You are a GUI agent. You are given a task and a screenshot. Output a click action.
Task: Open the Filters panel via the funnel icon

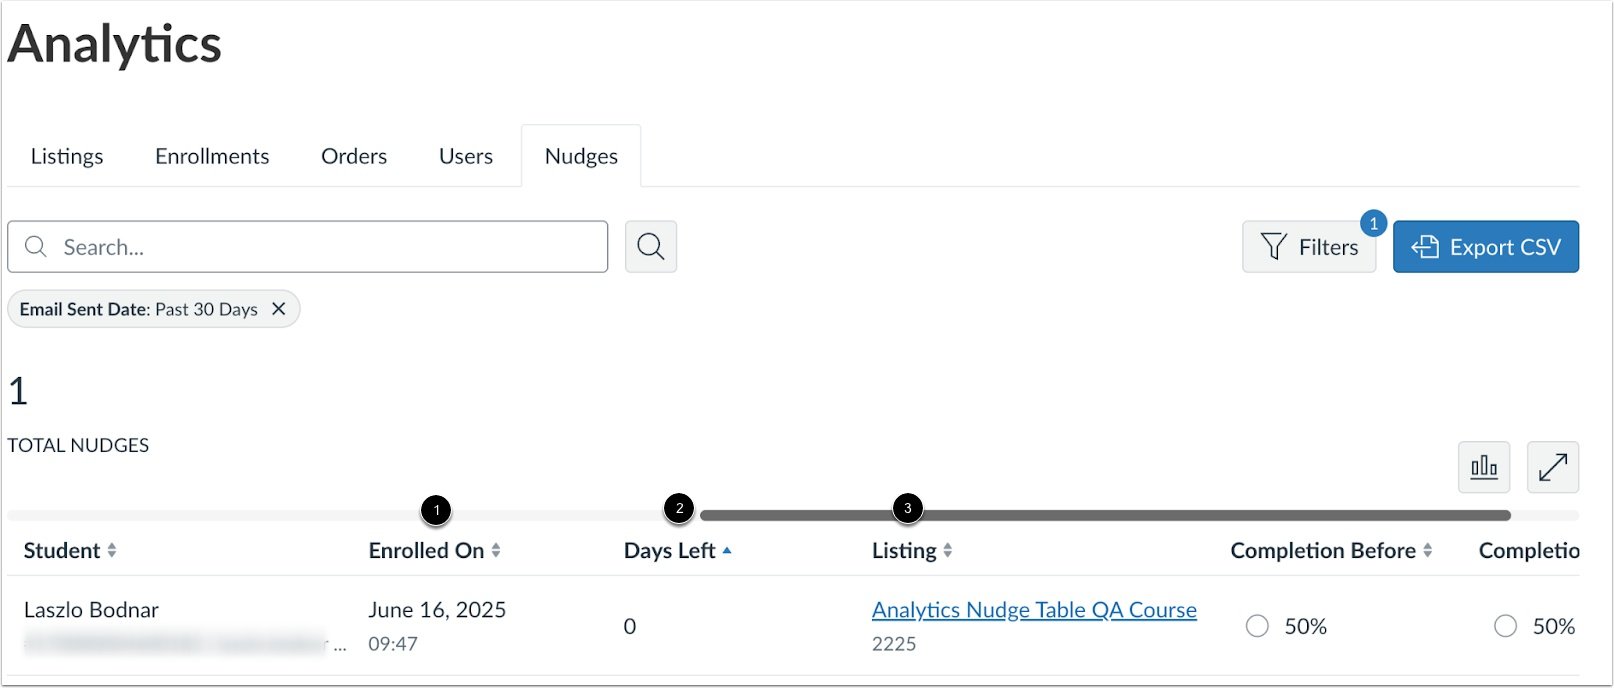(1274, 247)
